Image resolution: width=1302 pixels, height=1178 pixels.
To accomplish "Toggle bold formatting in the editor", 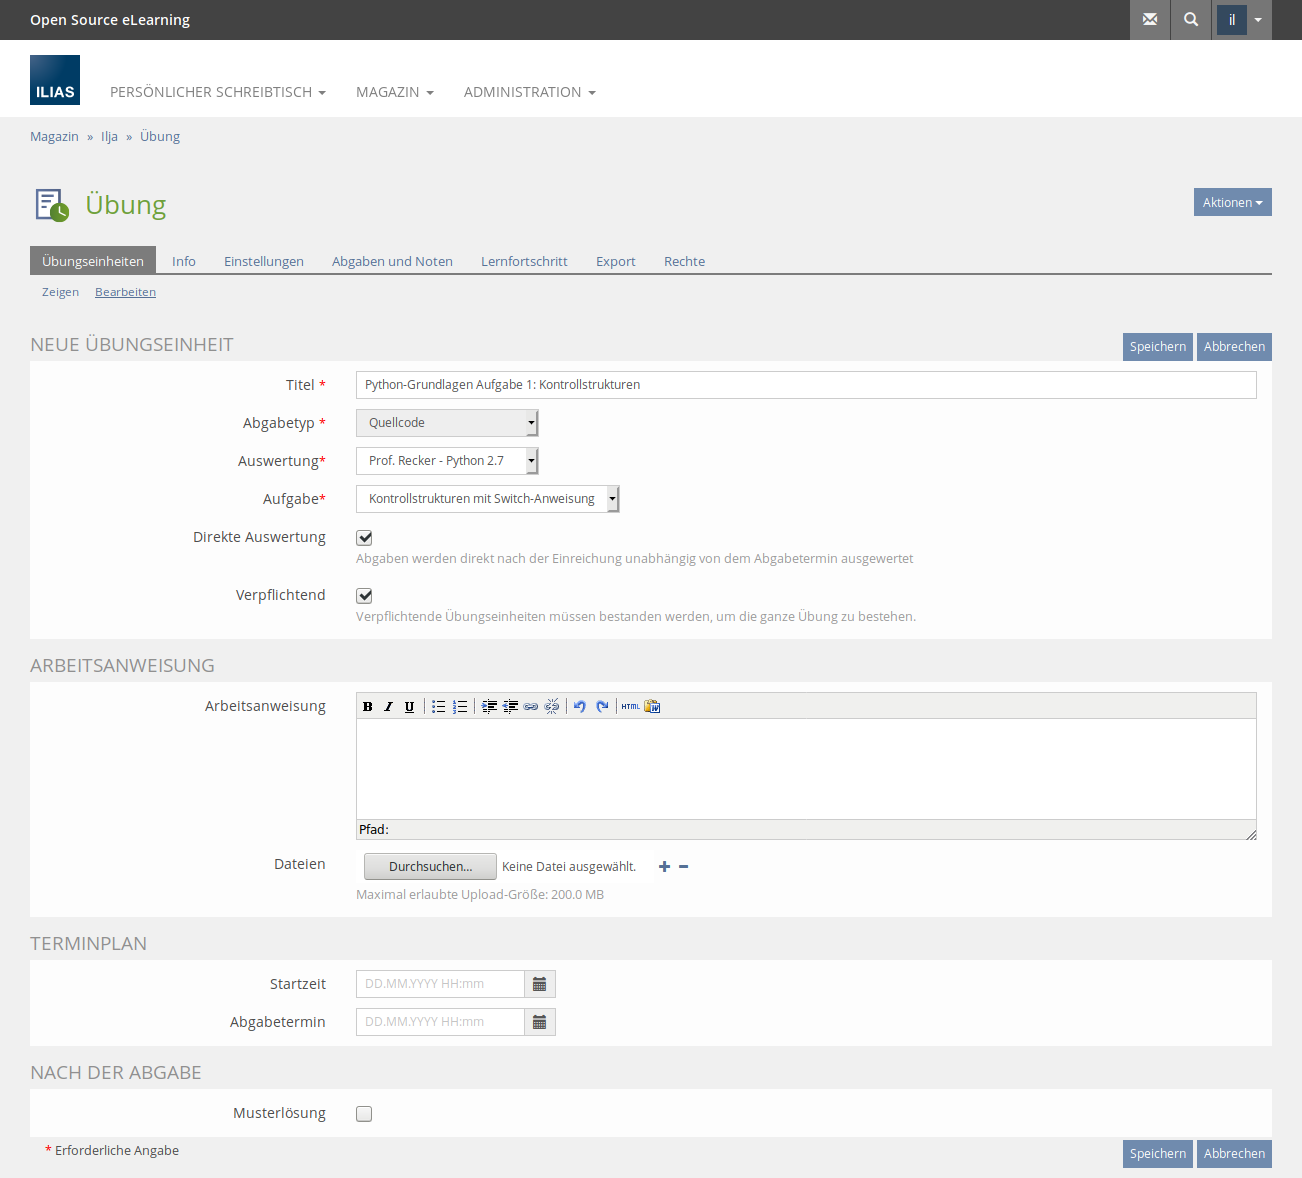I will [368, 707].
